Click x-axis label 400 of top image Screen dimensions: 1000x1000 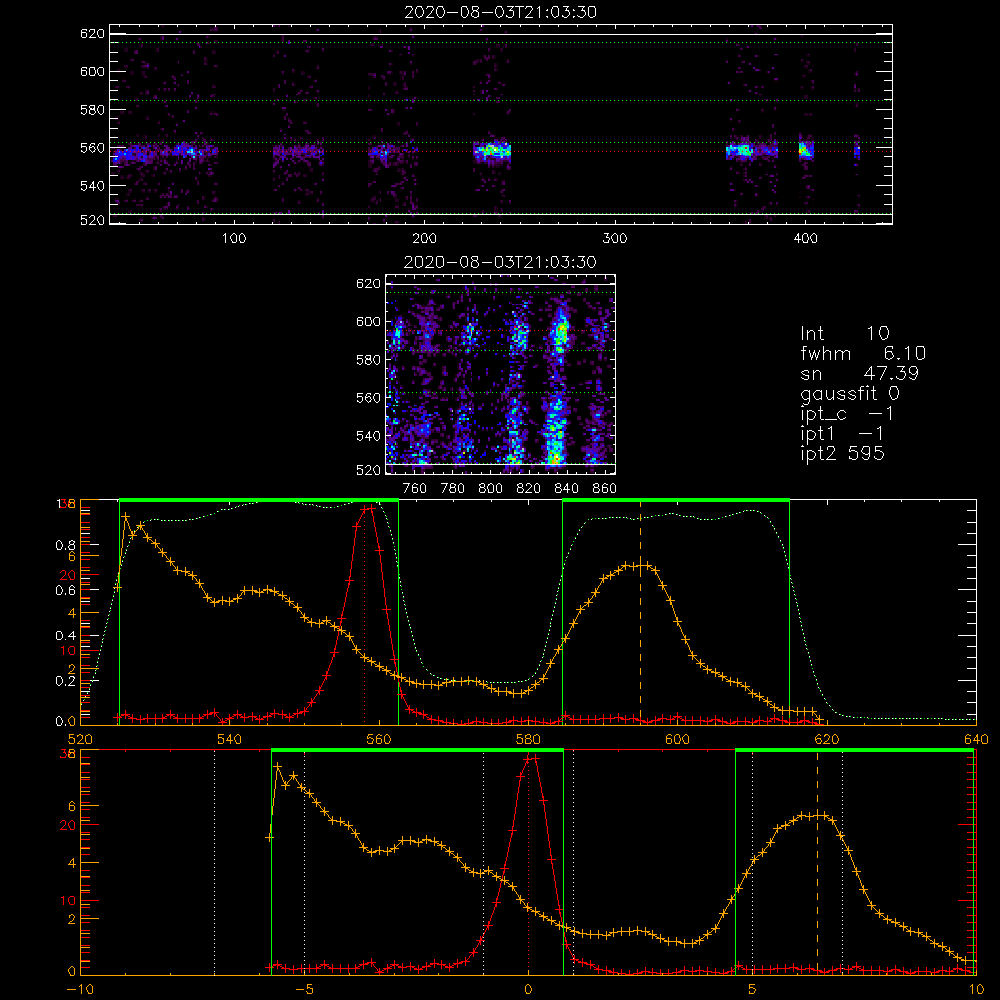805,239
